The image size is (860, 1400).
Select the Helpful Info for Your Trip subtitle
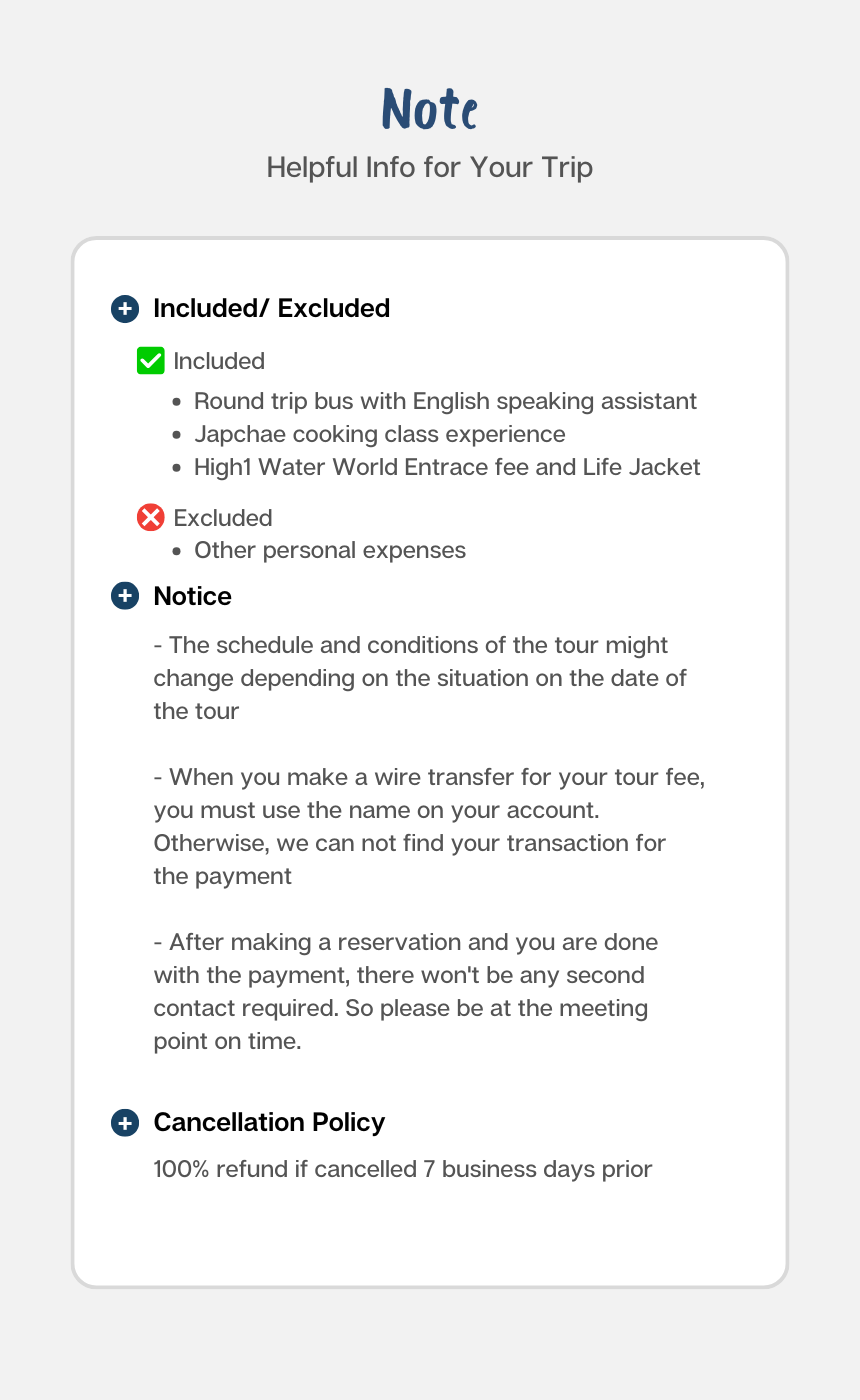tap(429, 167)
